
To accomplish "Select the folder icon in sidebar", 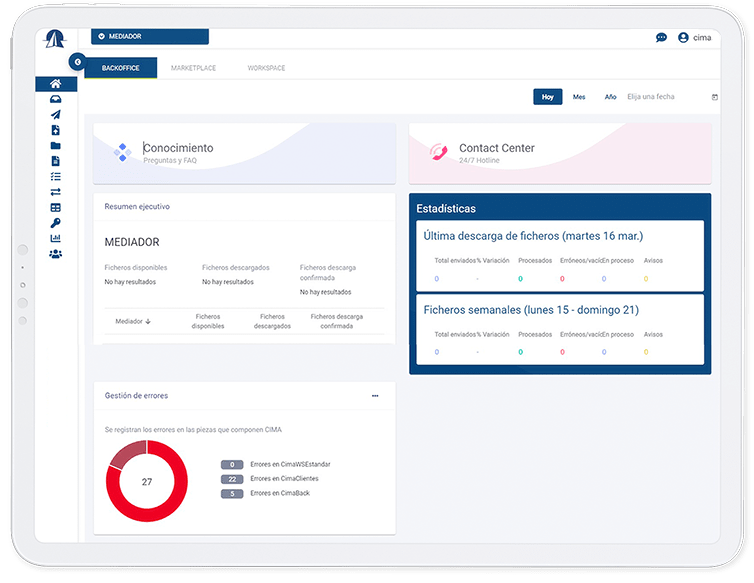I will click(56, 146).
